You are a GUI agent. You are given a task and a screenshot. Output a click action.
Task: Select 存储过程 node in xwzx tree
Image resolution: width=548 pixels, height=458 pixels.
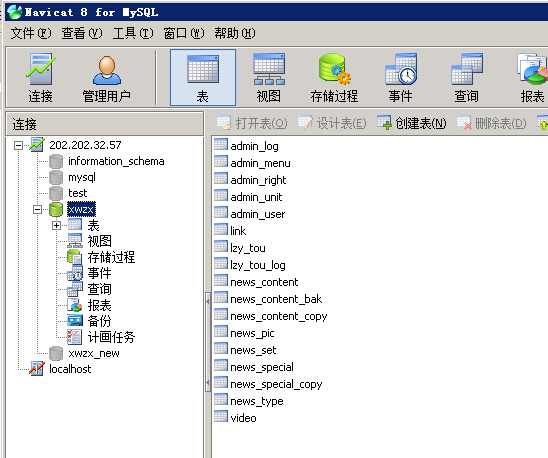coord(111,257)
